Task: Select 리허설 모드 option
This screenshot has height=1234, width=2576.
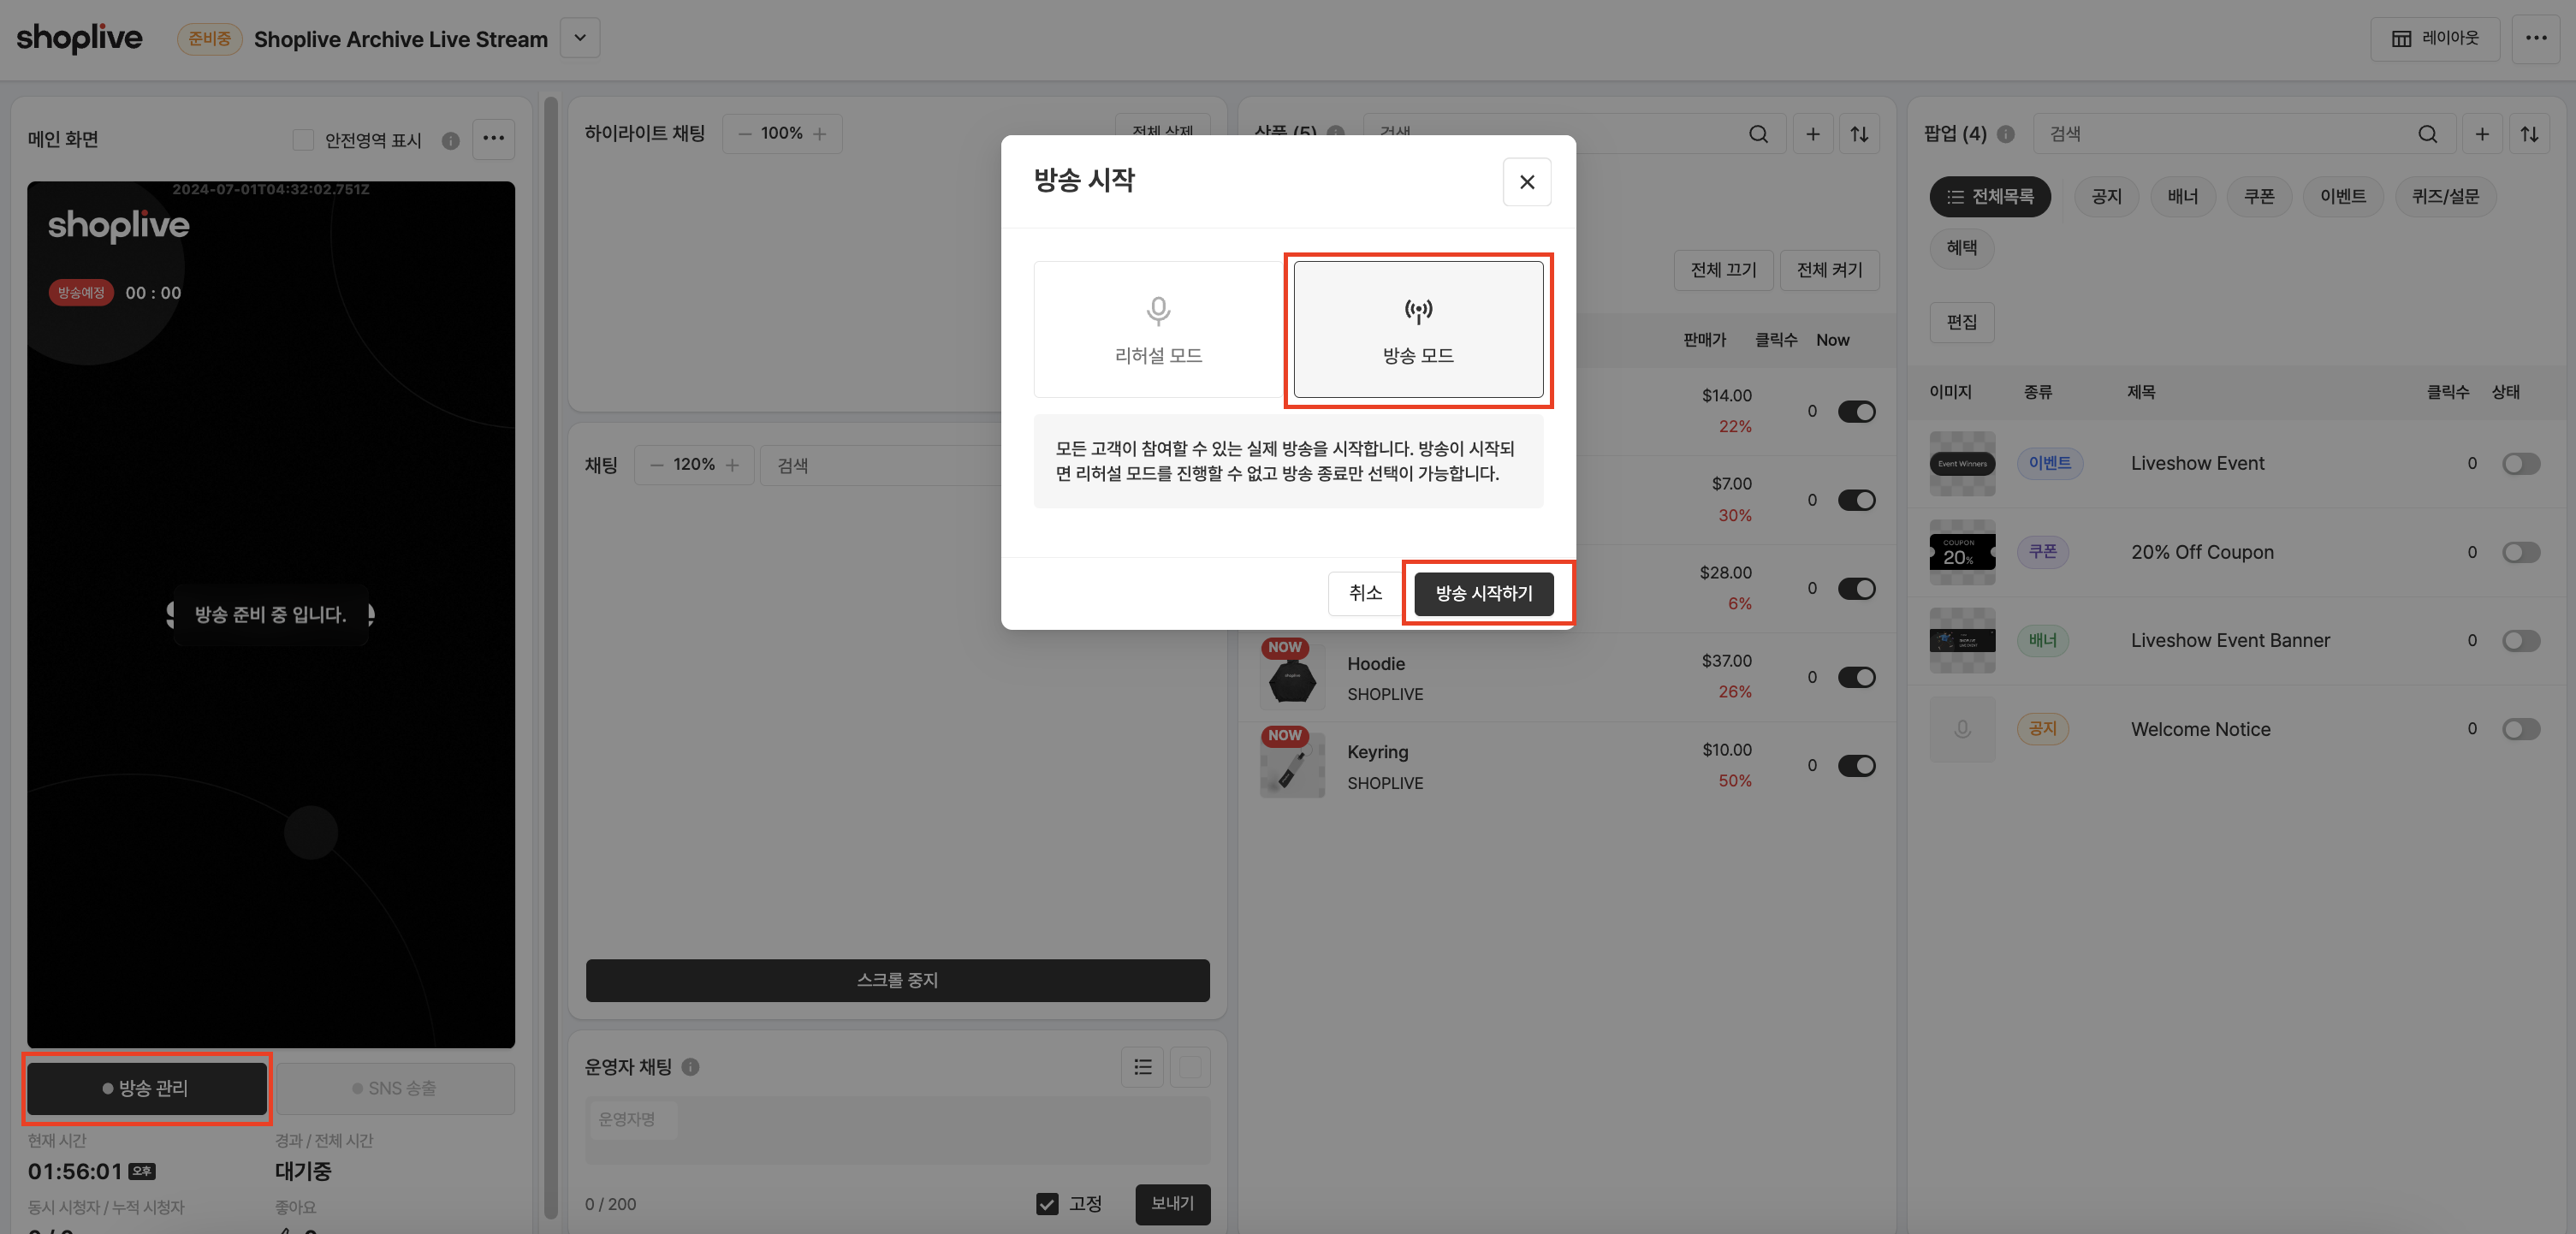Action: click(1158, 330)
